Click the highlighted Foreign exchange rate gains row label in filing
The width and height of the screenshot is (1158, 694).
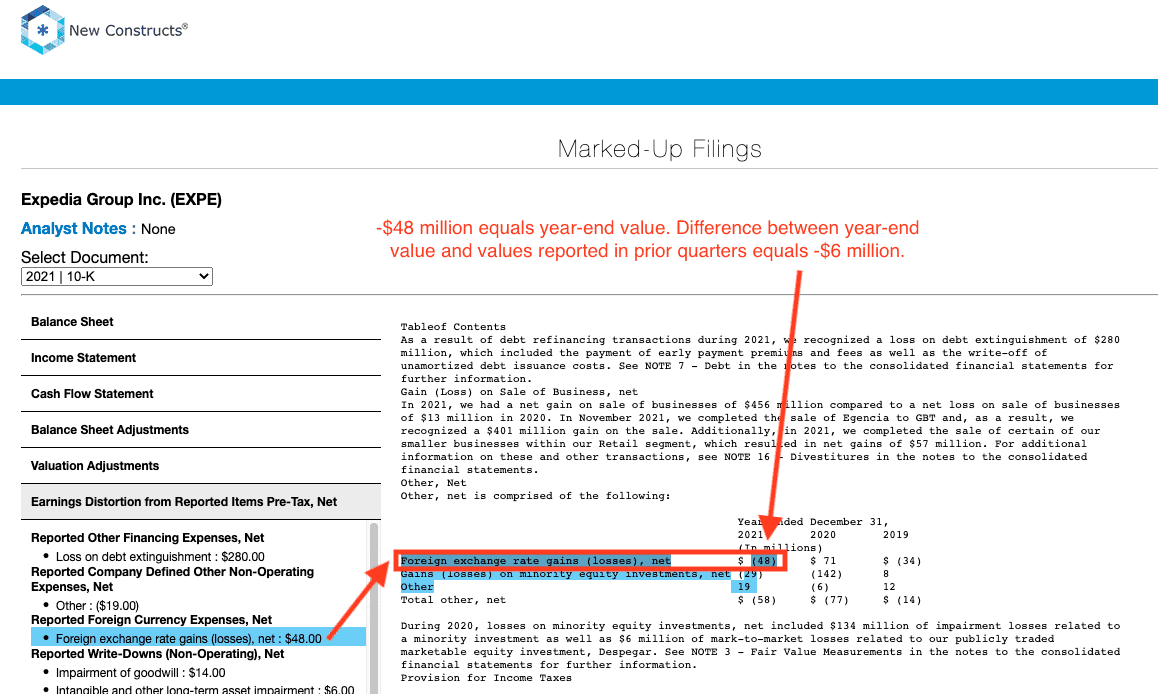coord(535,561)
